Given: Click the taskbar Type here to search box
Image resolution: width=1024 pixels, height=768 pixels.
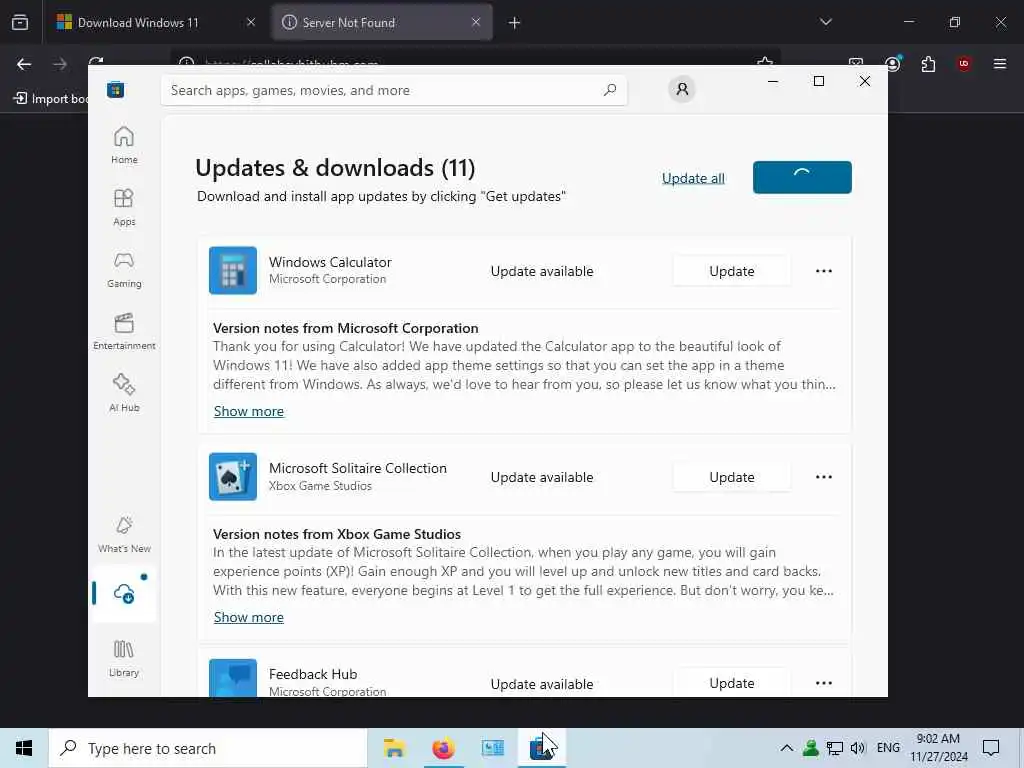Looking at the screenshot, I should tap(208, 748).
